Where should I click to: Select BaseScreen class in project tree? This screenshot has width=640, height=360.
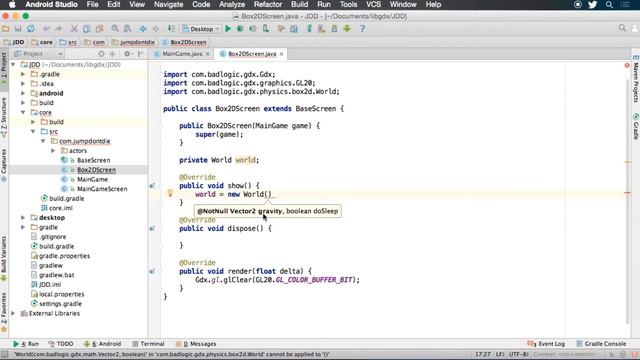93,160
